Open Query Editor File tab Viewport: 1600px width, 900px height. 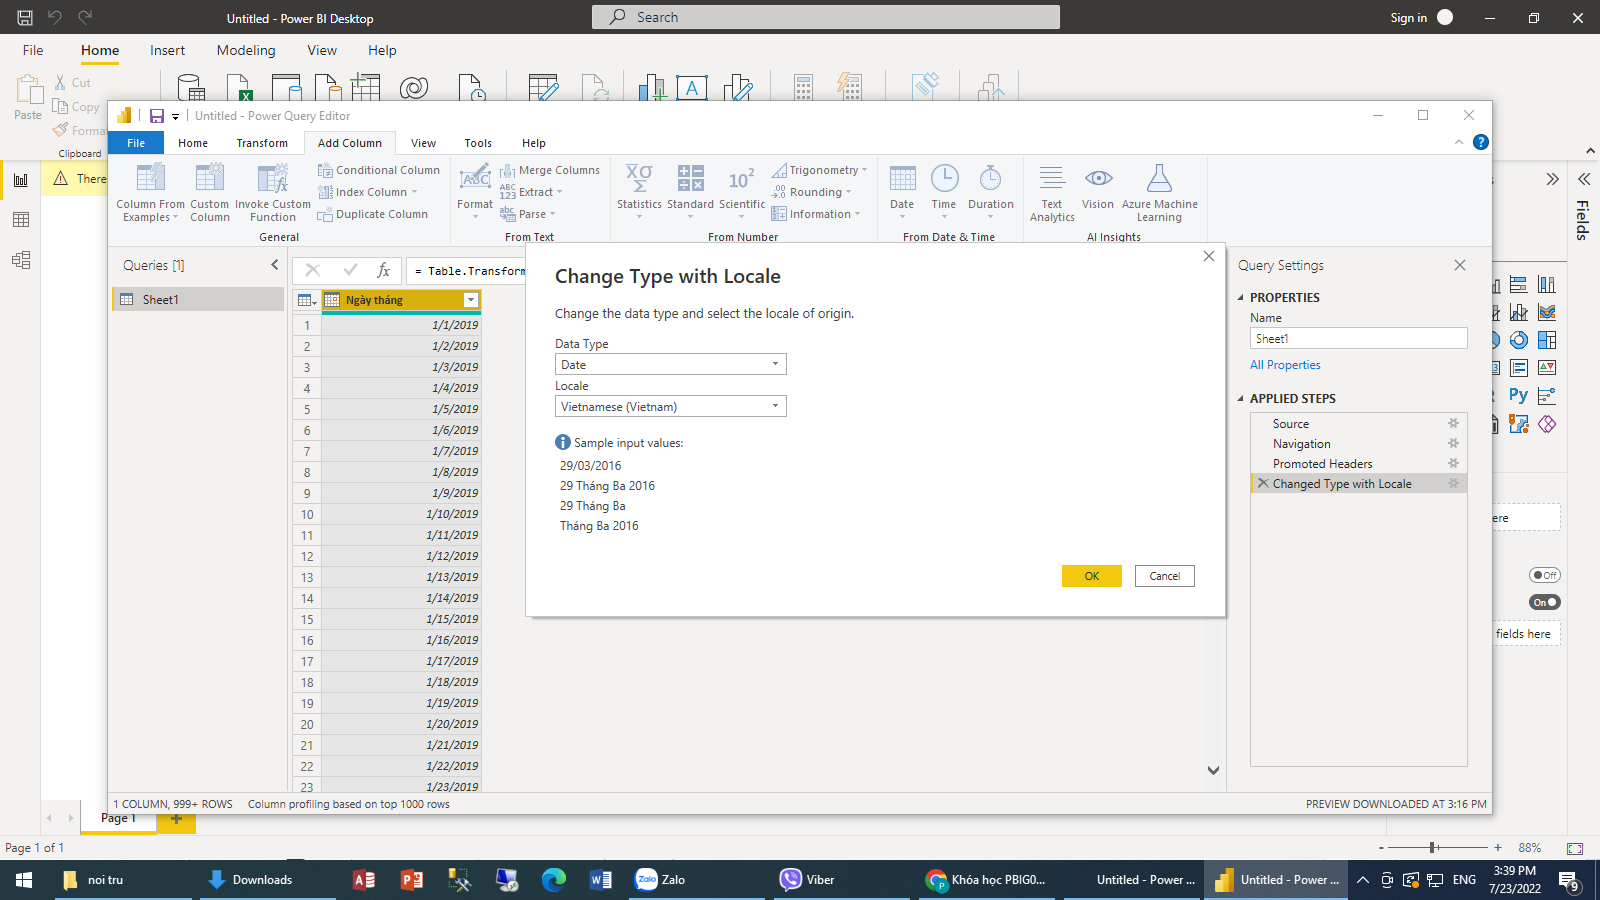pos(136,143)
